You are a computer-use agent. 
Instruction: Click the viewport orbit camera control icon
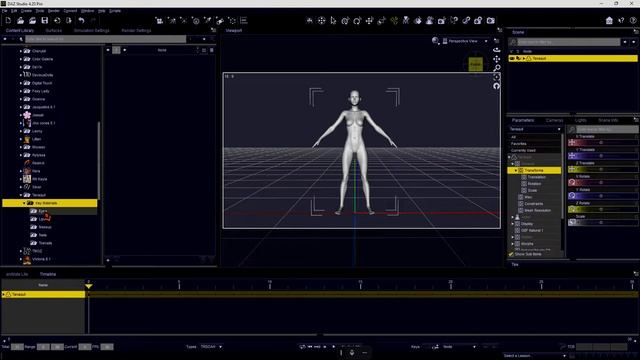point(496,50)
